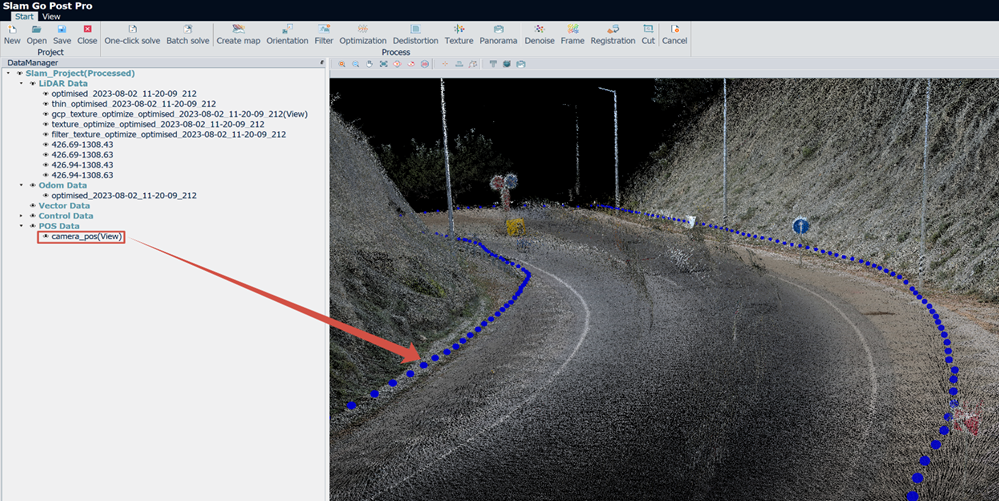The image size is (999, 501).
Task: Open the Create map tool
Action: (x=238, y=34)
